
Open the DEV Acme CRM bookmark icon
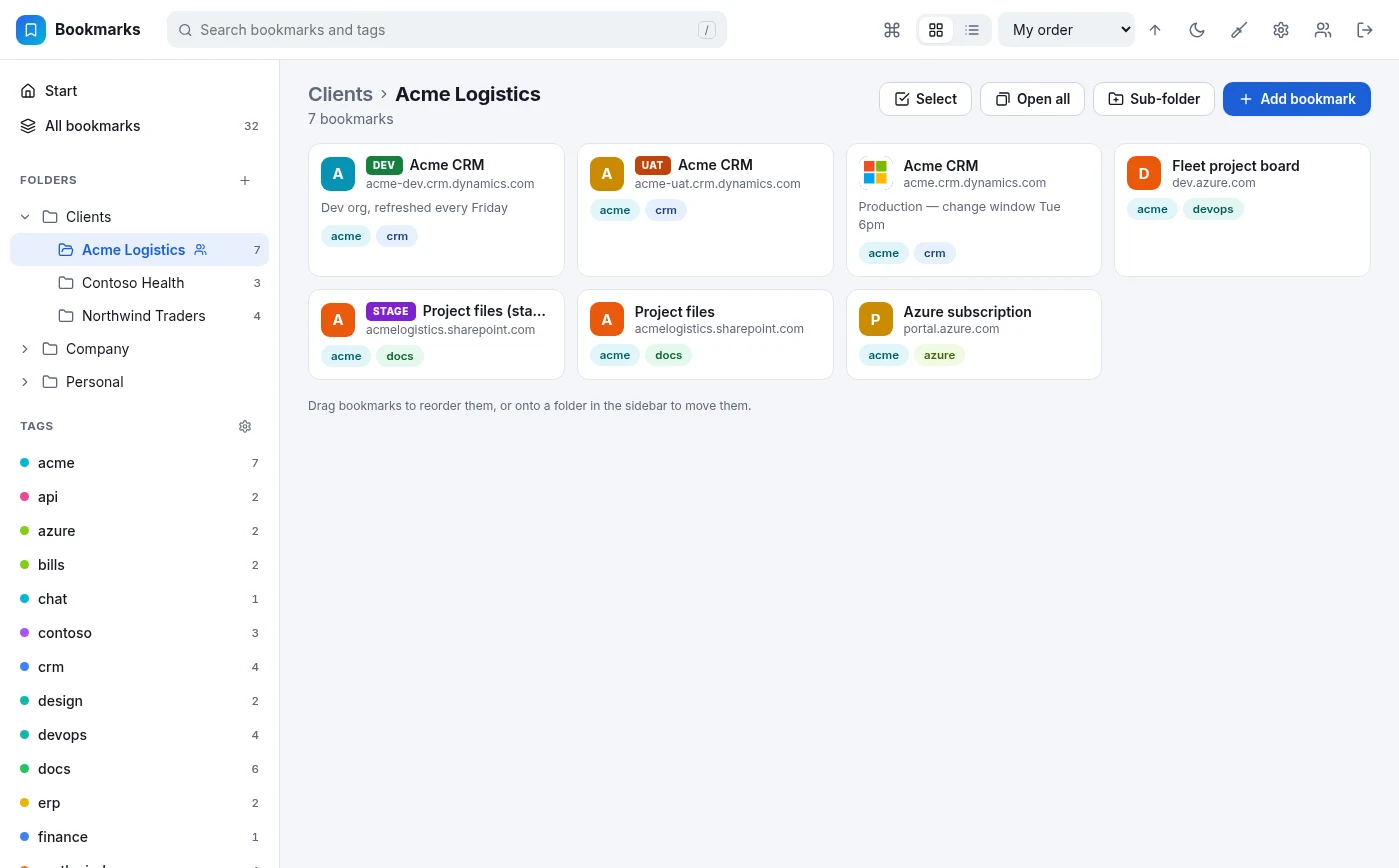click(x=338, y=174)
